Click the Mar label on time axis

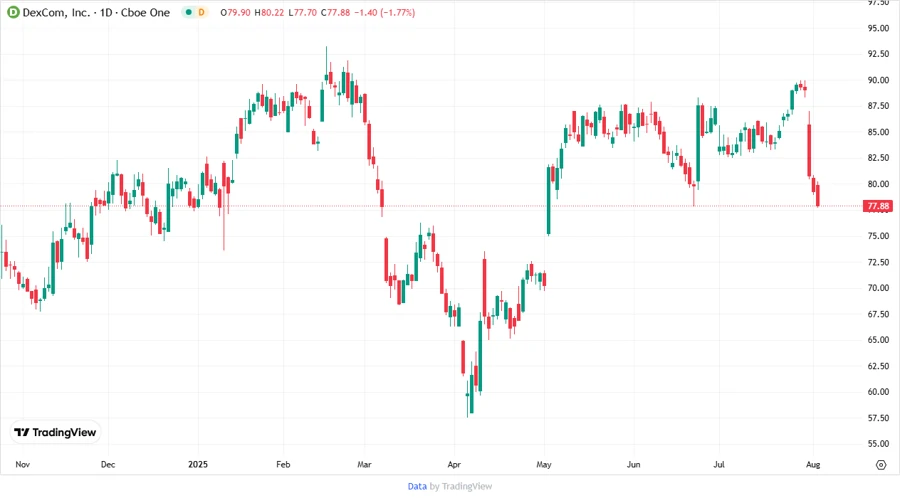364,465
